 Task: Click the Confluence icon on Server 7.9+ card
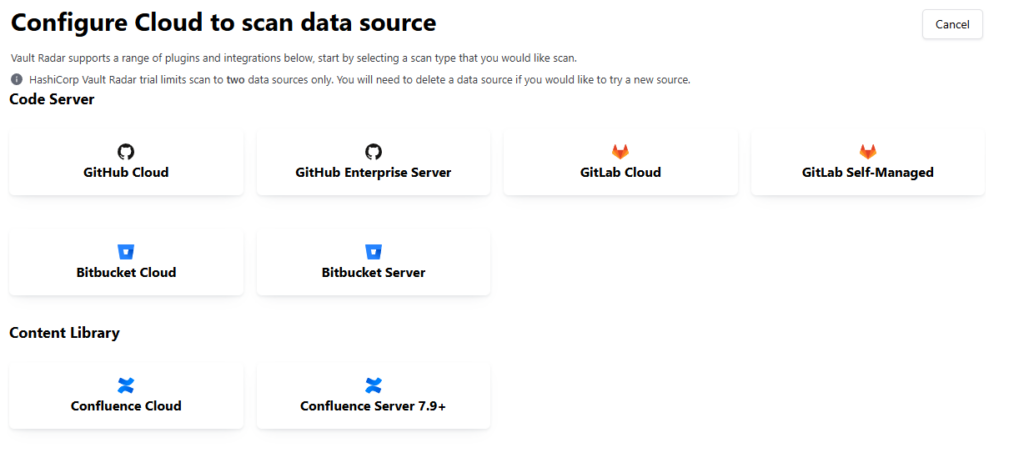[x=373, y=385]
